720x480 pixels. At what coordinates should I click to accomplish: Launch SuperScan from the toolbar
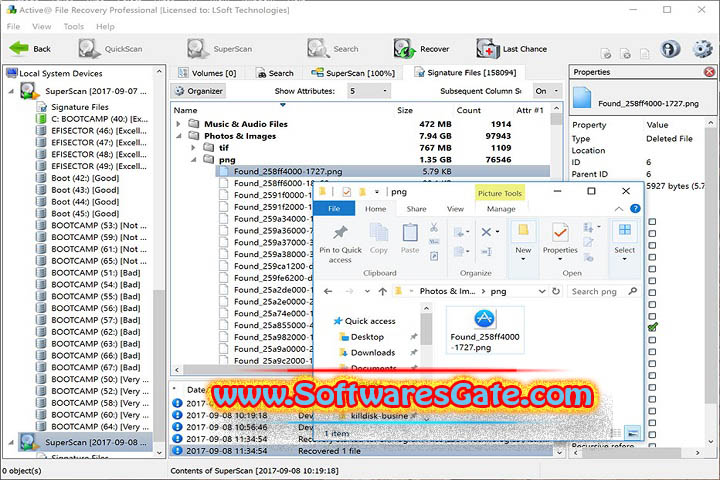[x=219, y=49]
